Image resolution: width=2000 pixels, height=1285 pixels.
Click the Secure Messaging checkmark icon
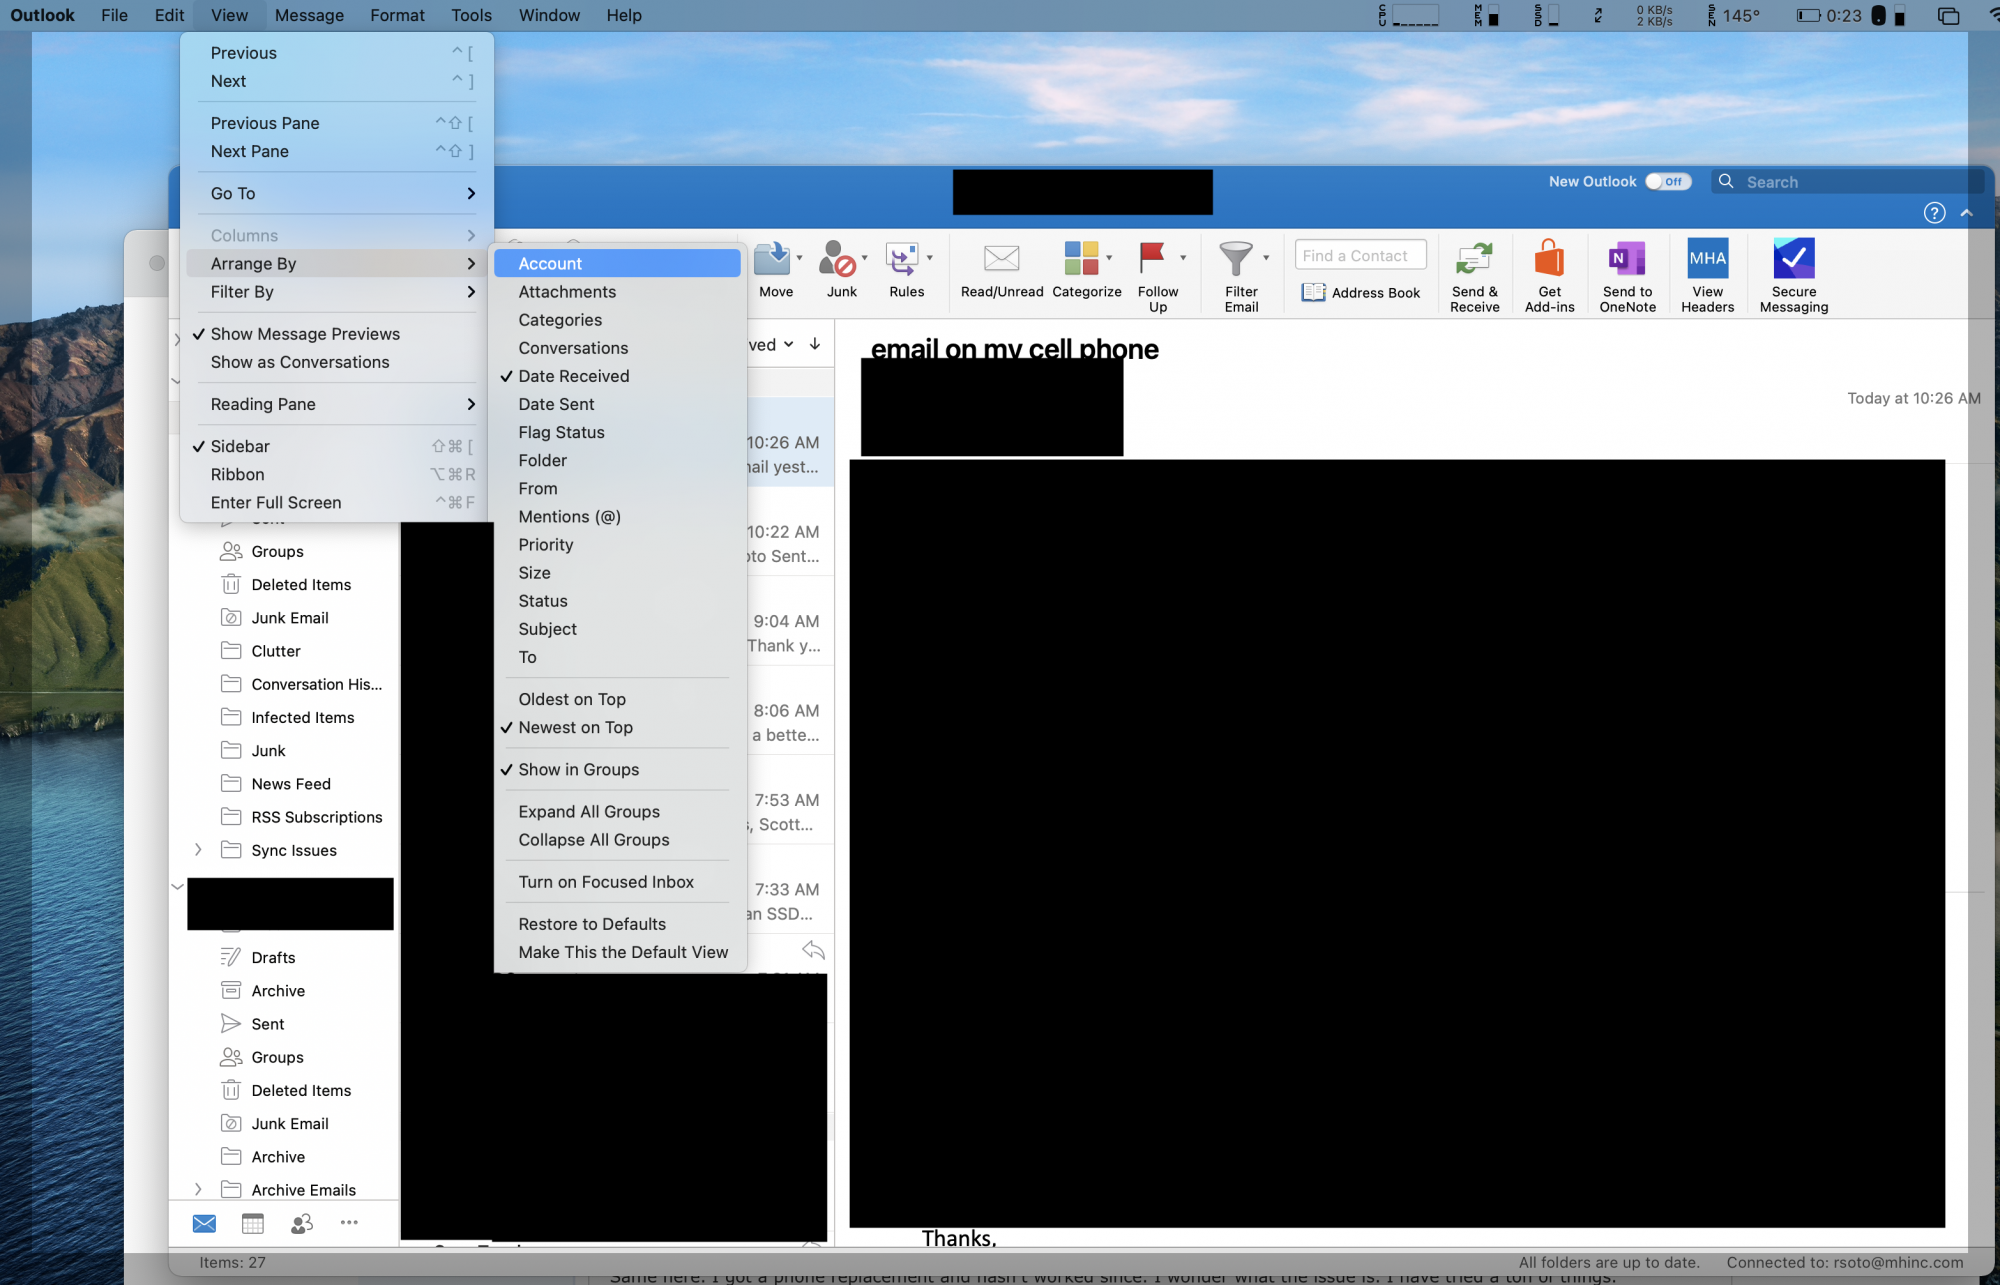tap(1793, 260)
